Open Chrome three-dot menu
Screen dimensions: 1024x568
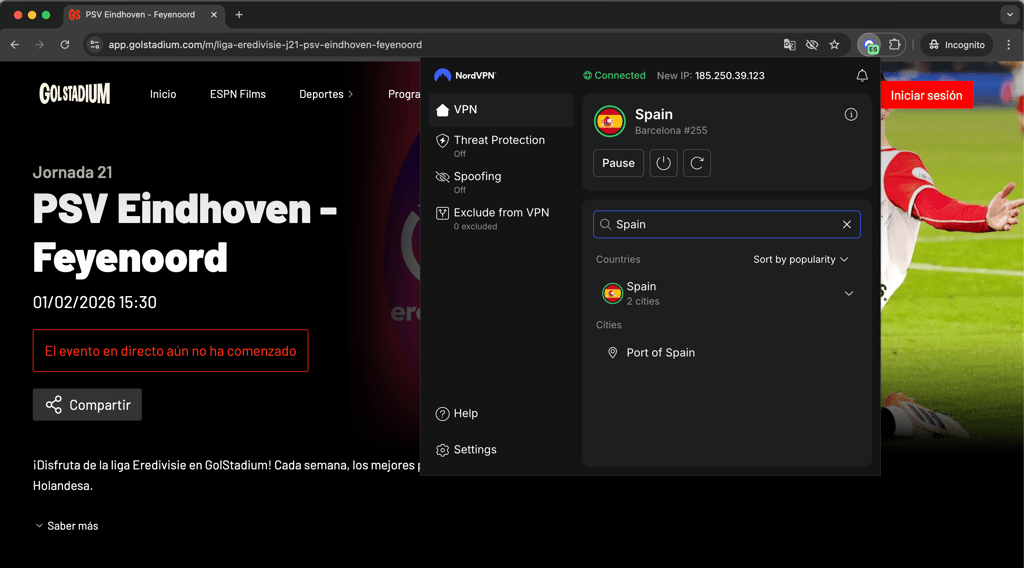tap(1008, 44)
